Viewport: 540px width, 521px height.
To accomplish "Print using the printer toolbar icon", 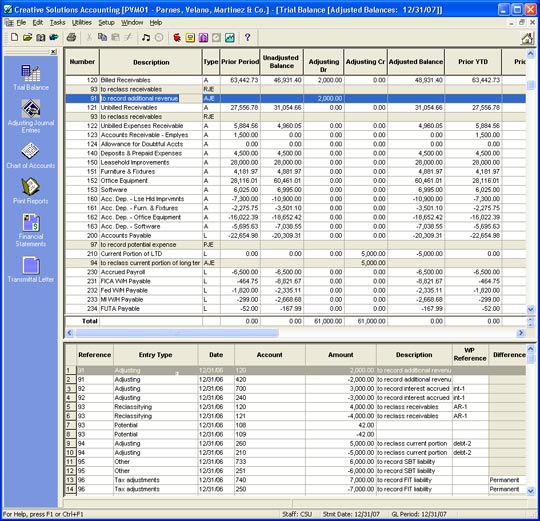I will tap(71, 37).
